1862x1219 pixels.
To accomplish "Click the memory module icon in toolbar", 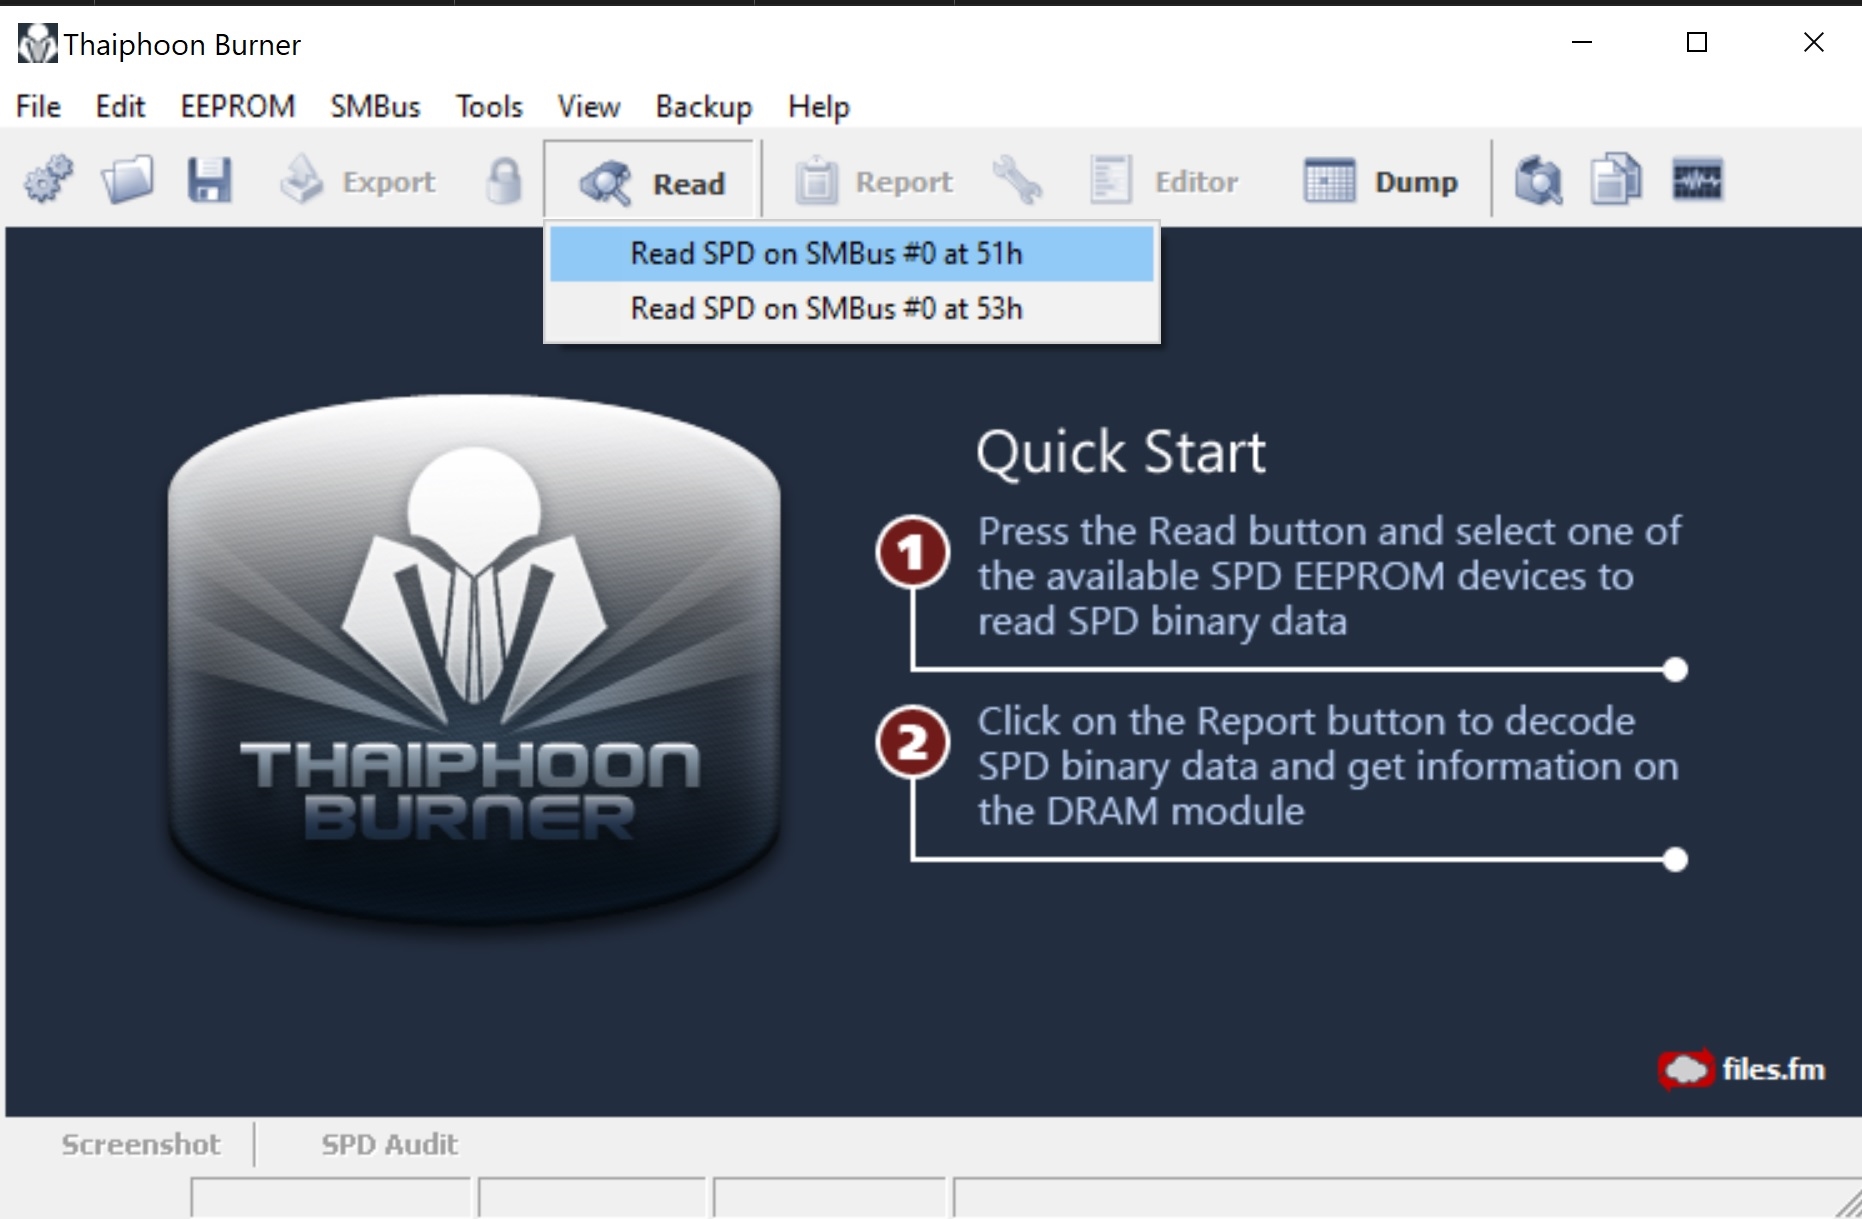I will (1697, 181).
